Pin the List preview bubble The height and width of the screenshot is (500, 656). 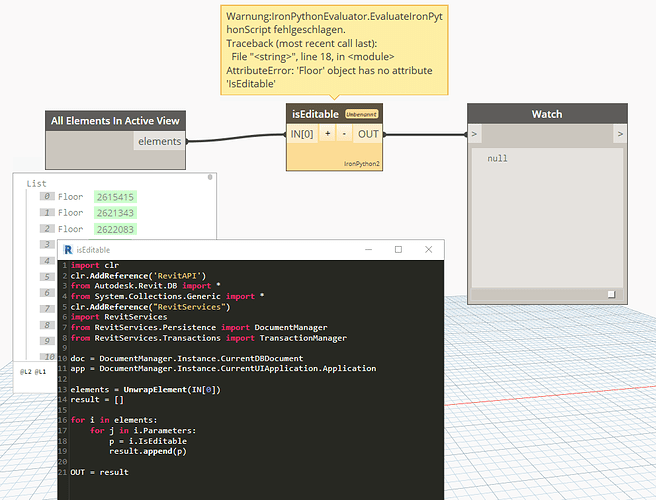pos(209,178)
